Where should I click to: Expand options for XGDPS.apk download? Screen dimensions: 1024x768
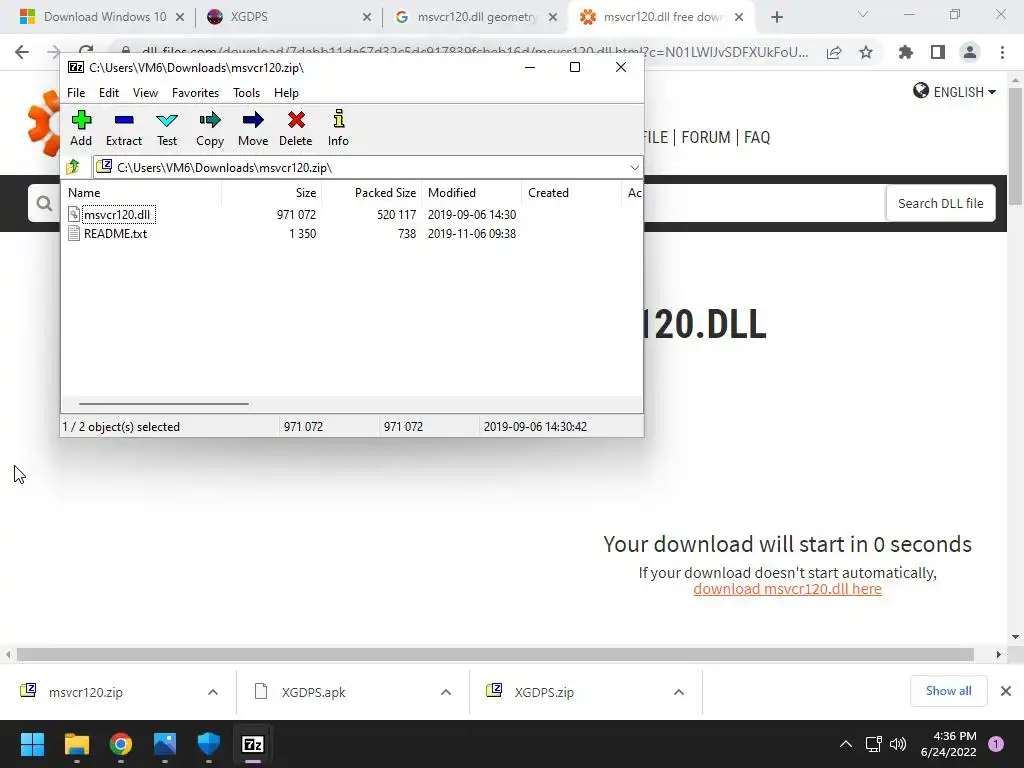446,692
